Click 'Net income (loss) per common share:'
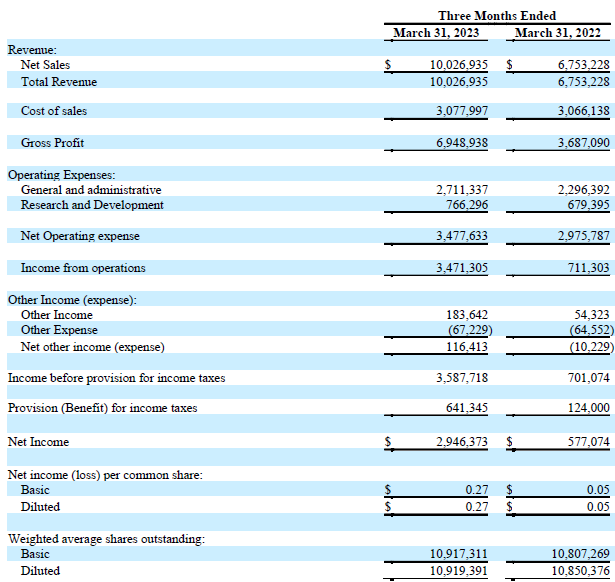The height and width of the screenshot is (582, 615). [105, 475]
